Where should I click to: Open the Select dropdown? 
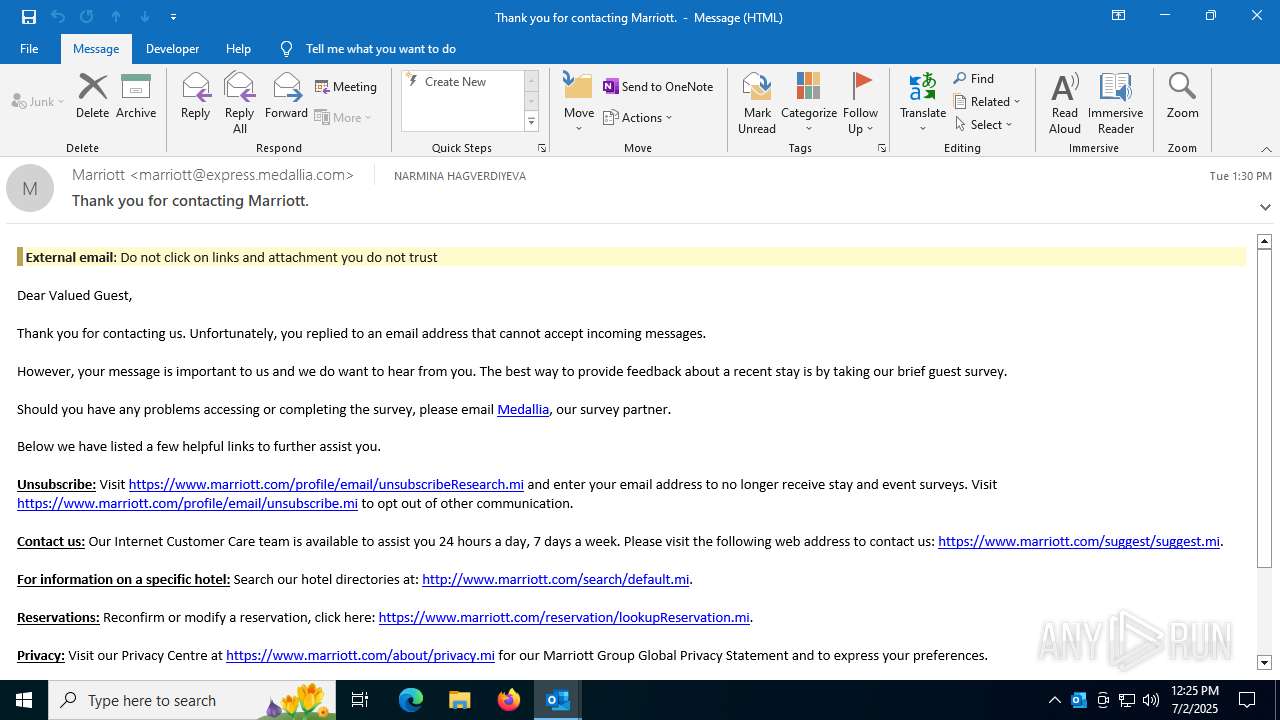(x=984, y=124)
